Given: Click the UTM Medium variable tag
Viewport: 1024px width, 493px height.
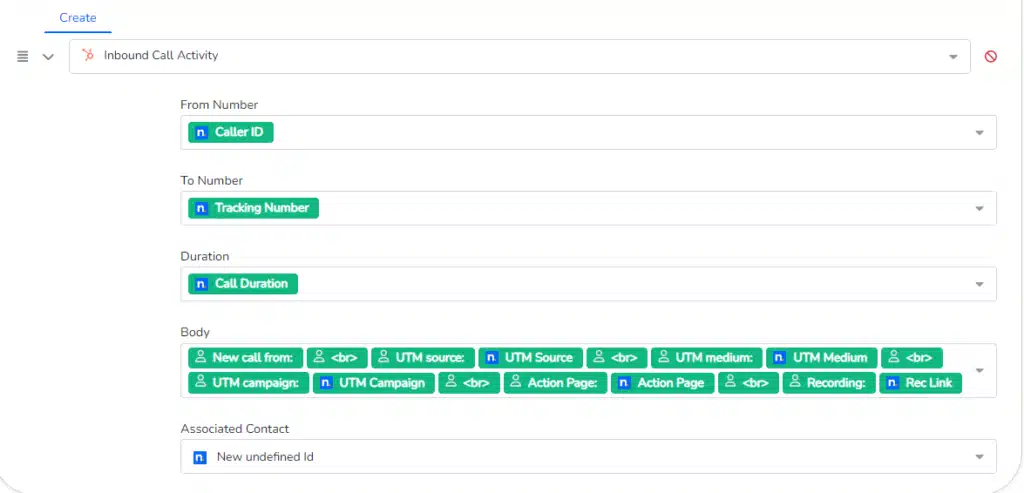Looking at the screenshot, I should coord(820,357).
